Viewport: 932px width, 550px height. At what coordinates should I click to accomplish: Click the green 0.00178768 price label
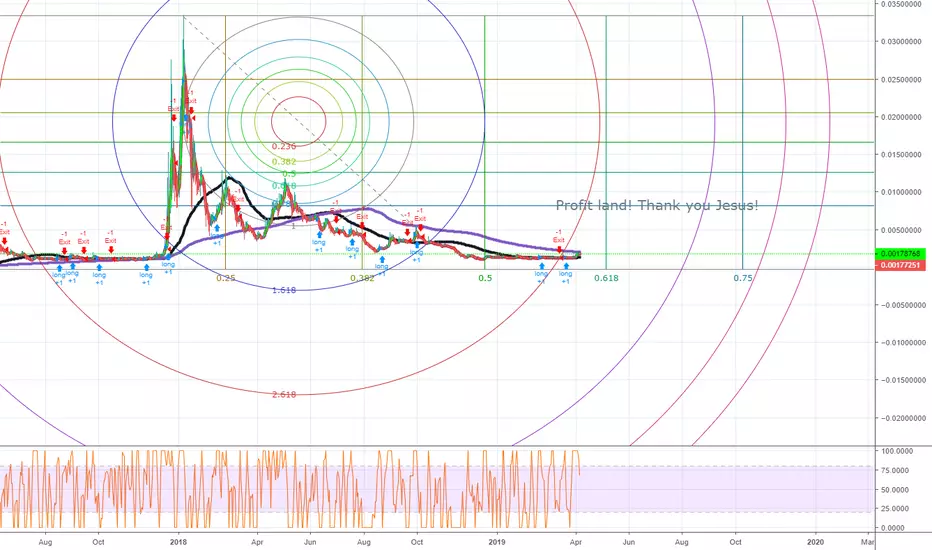click(x=900, y=254)
